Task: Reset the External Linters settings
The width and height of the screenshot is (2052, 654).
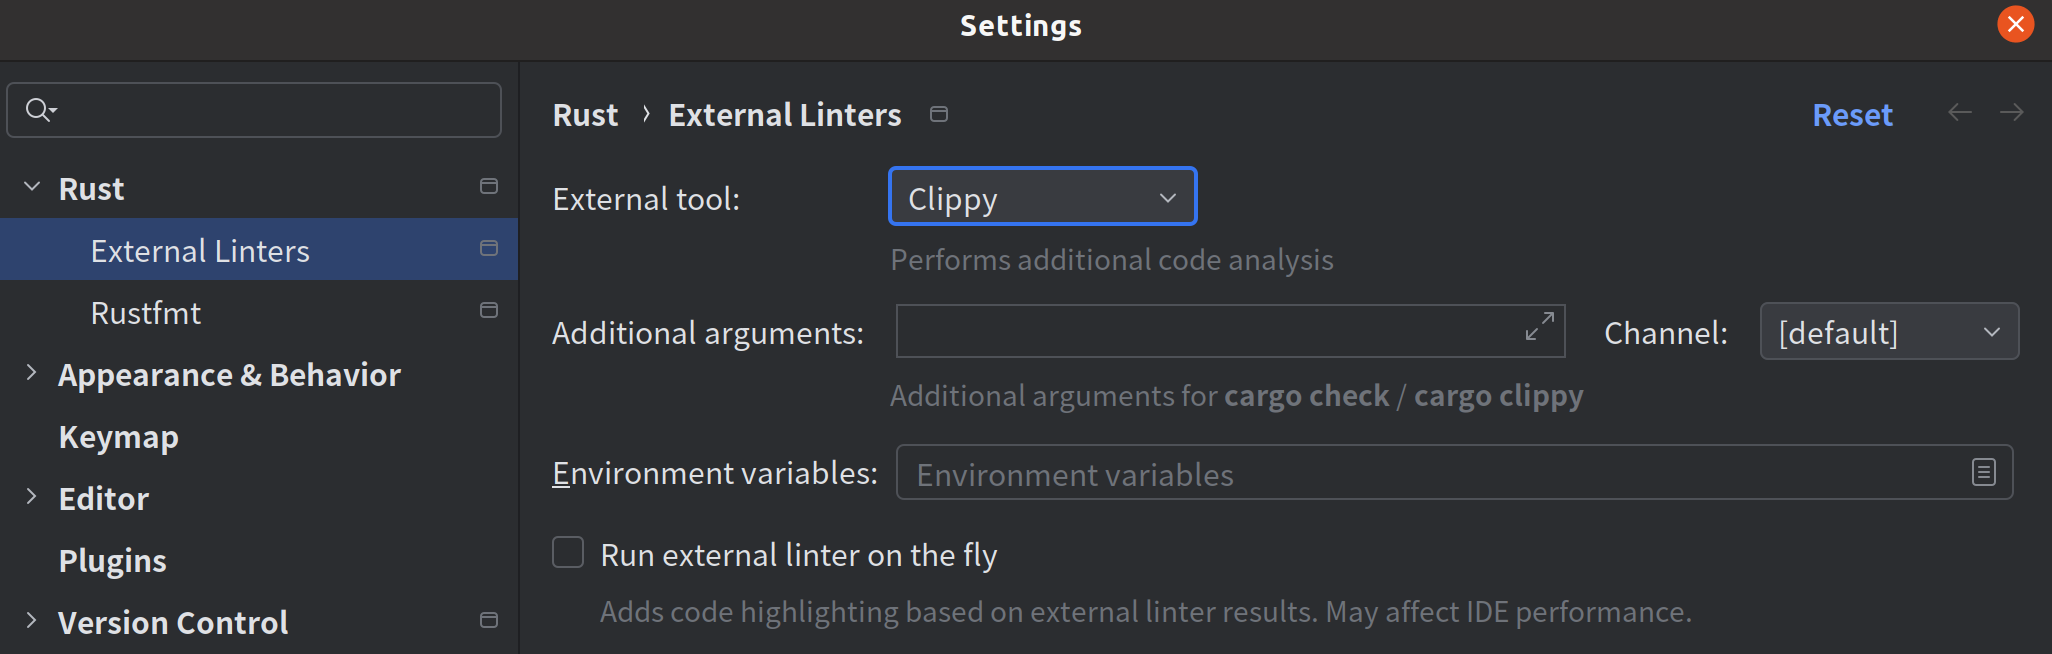Action: (x=1852, y=115)
